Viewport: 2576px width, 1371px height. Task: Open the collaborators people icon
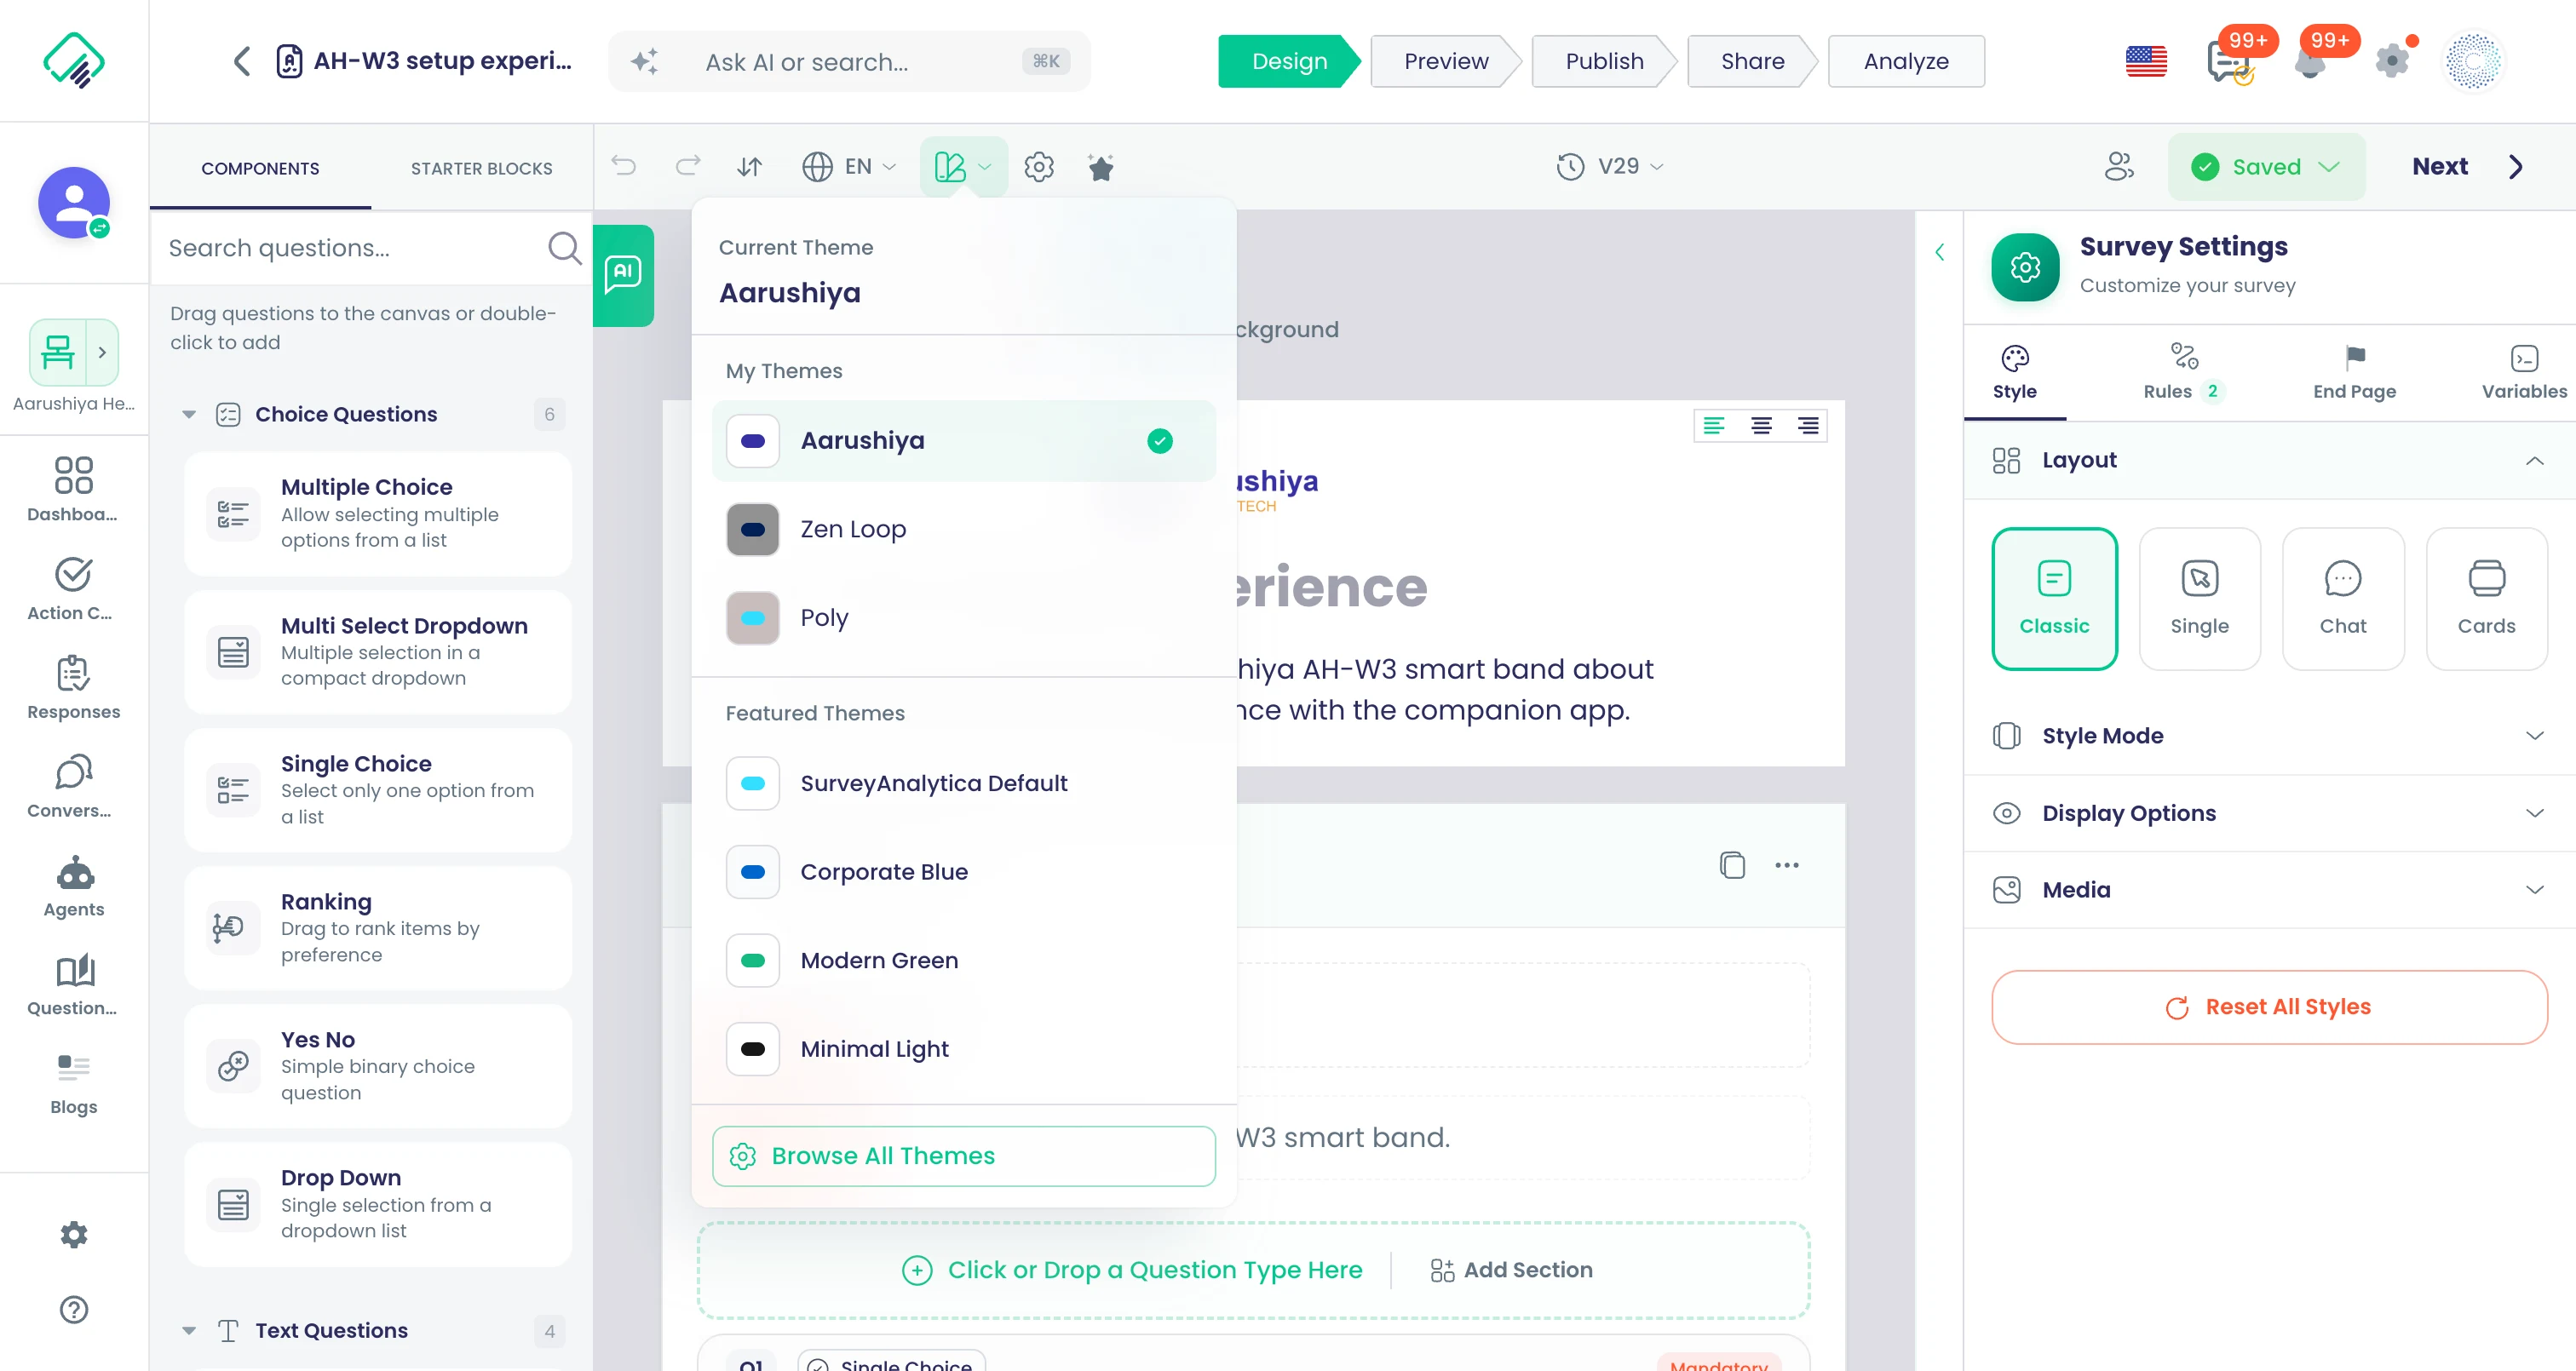pyautogui.click(x=2119, y=166)
